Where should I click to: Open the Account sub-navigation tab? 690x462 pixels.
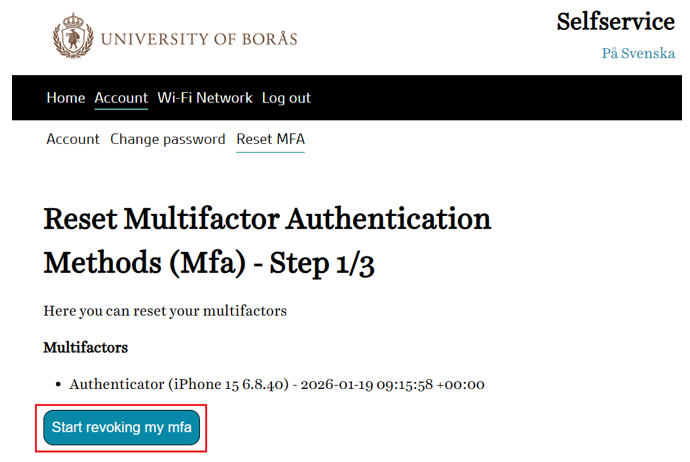(x=73, y=139)
